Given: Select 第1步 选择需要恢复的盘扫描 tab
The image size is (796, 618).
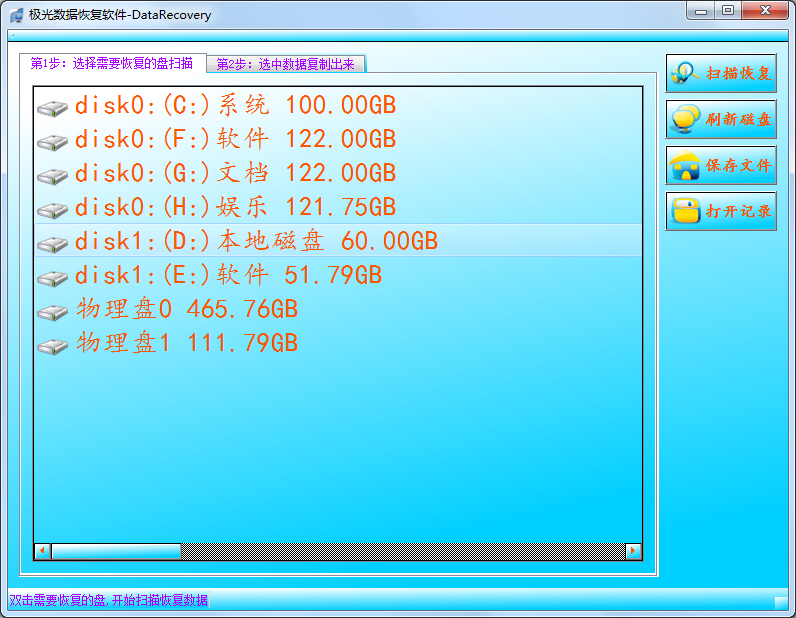Looking at the screenshot, I should click(112, 63).
